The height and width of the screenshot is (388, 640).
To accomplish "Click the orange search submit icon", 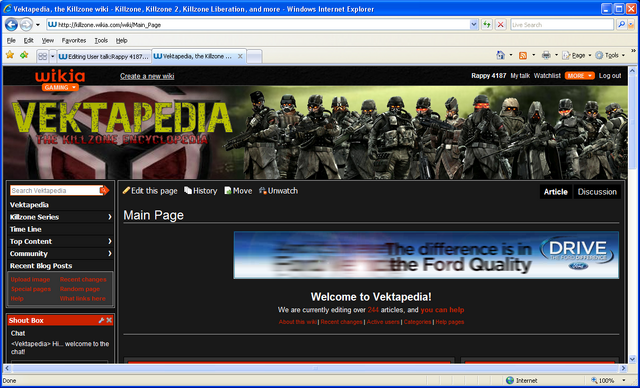I will pyautogui.click(x=105, y=191).
